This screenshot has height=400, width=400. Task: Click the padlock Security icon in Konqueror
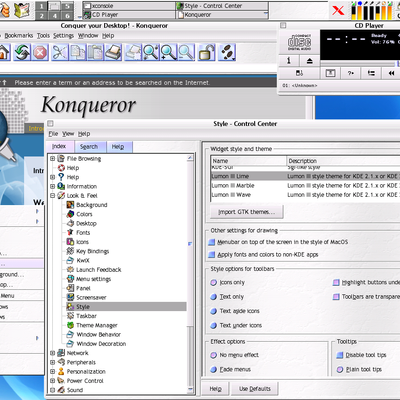[x=207, y=52]
